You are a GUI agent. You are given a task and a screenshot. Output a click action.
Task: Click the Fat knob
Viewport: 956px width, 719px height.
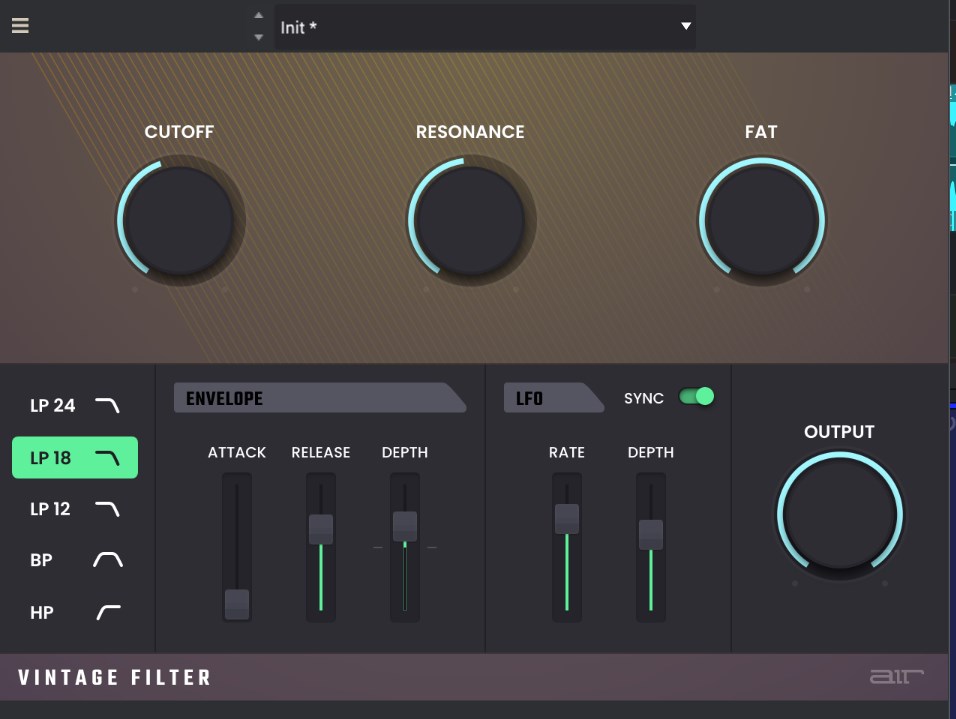tap(761, 220)
